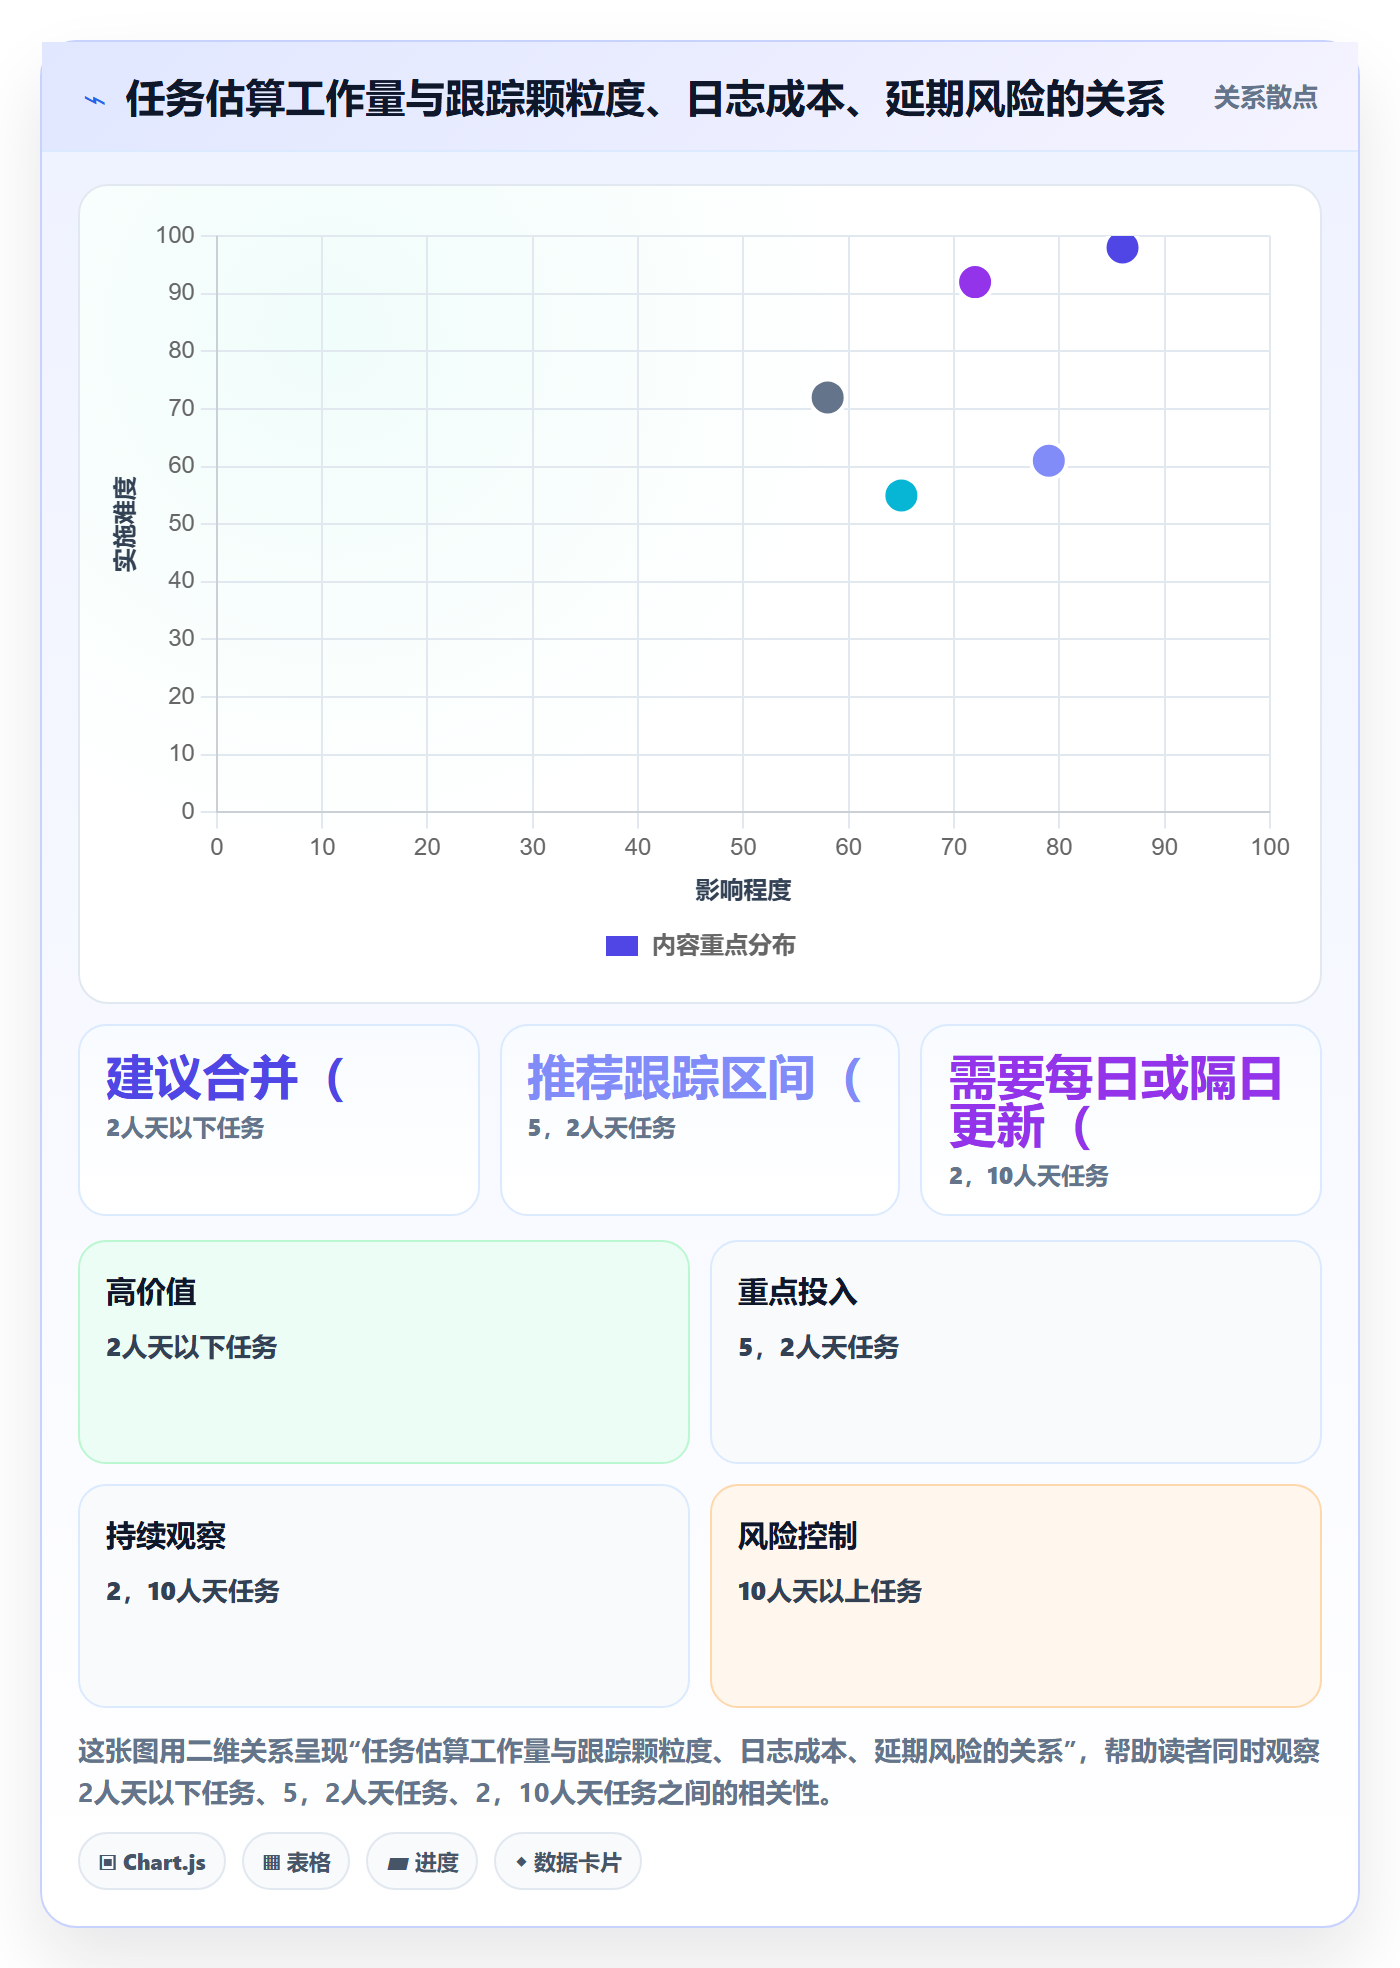Click the 表格 tag
This screenshot has height=1968, width=1400.
(x=296, y=1862)
